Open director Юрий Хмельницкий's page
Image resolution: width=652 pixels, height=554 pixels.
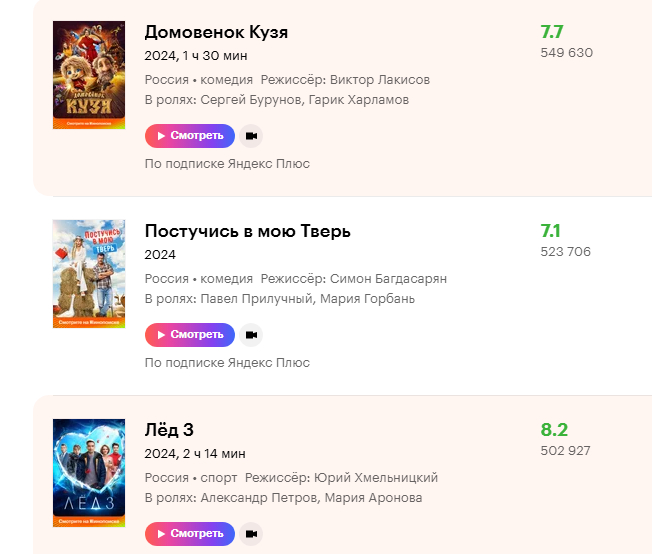click(375, 478)
